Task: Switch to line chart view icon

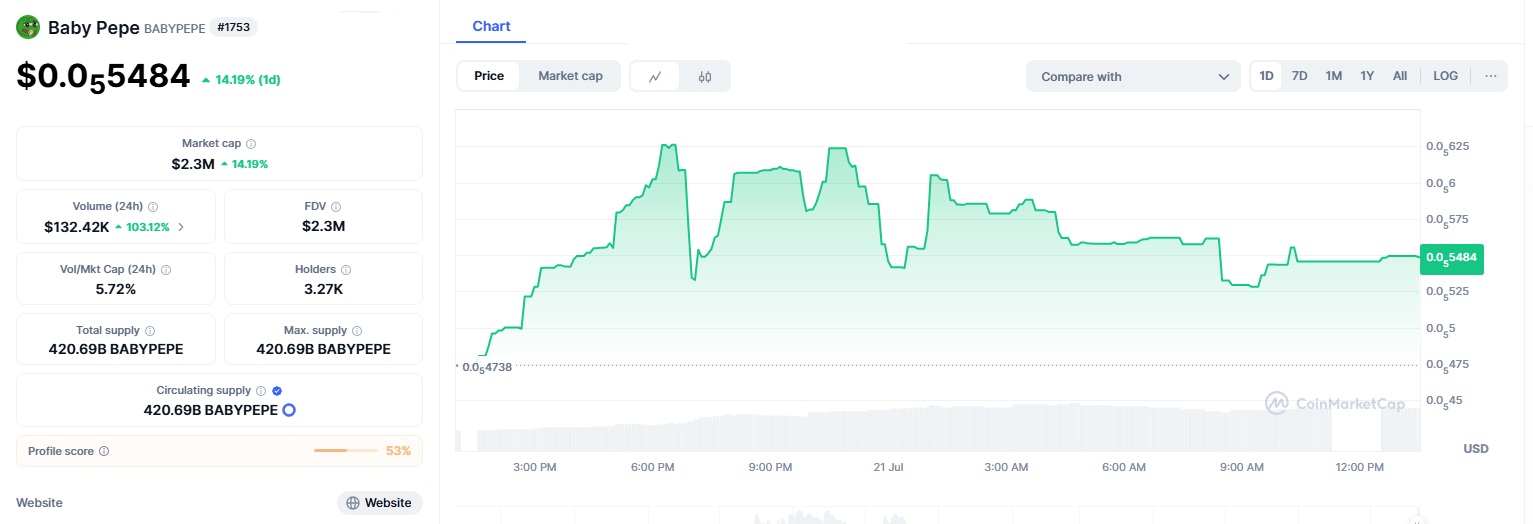Action: pyautogui.click(x=655, y=77)
